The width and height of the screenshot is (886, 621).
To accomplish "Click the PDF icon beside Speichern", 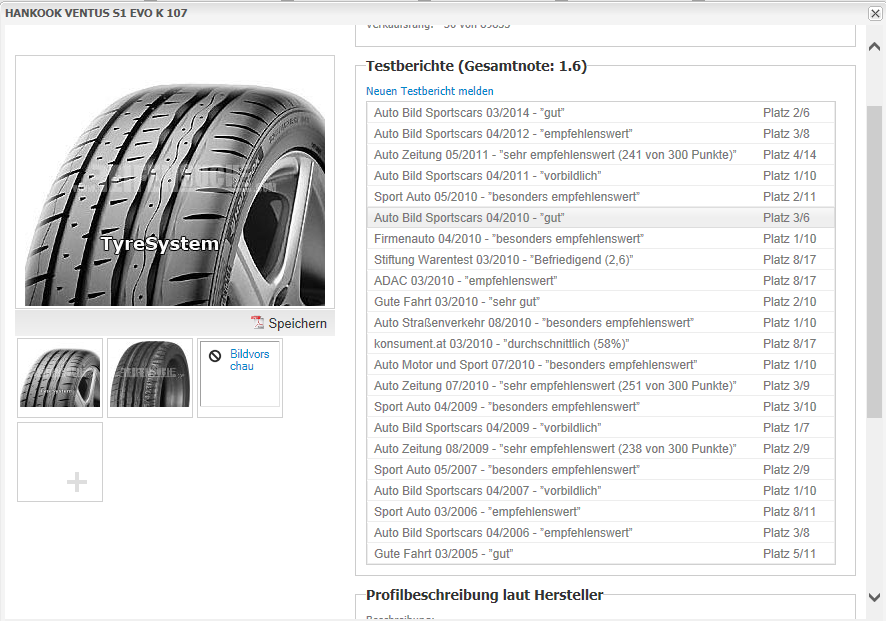I will click(257, 323).
